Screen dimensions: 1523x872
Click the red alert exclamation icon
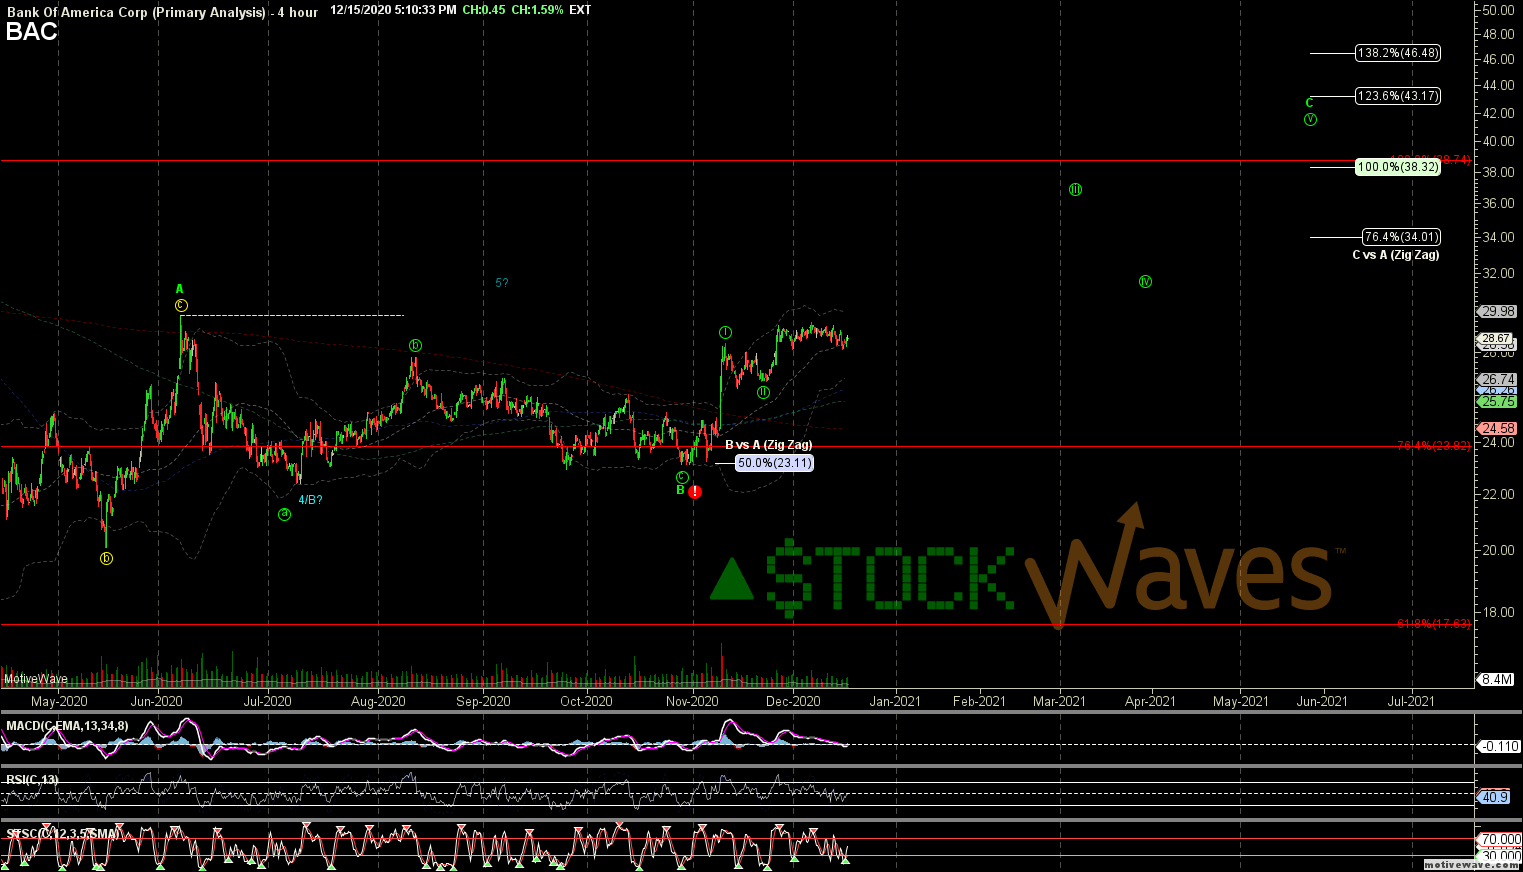695,492
